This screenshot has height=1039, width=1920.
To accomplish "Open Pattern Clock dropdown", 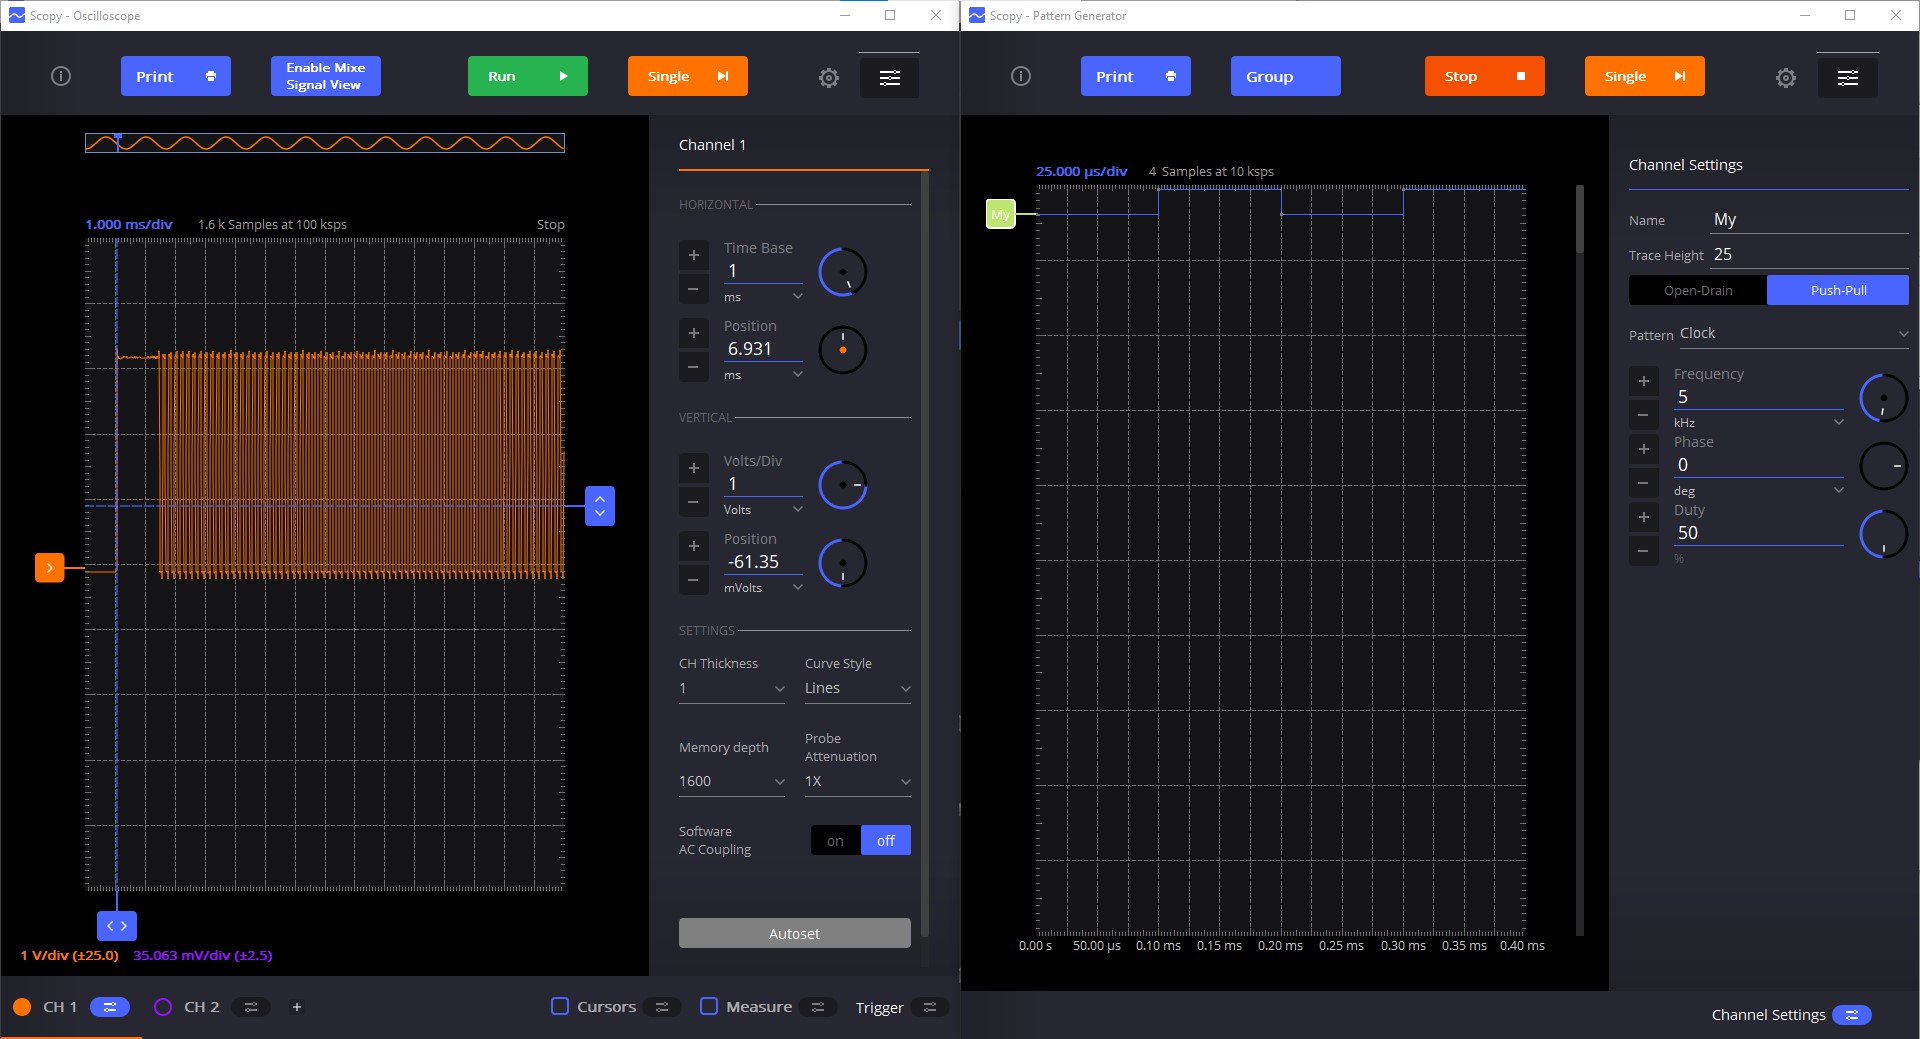I will coord(1794,334).
